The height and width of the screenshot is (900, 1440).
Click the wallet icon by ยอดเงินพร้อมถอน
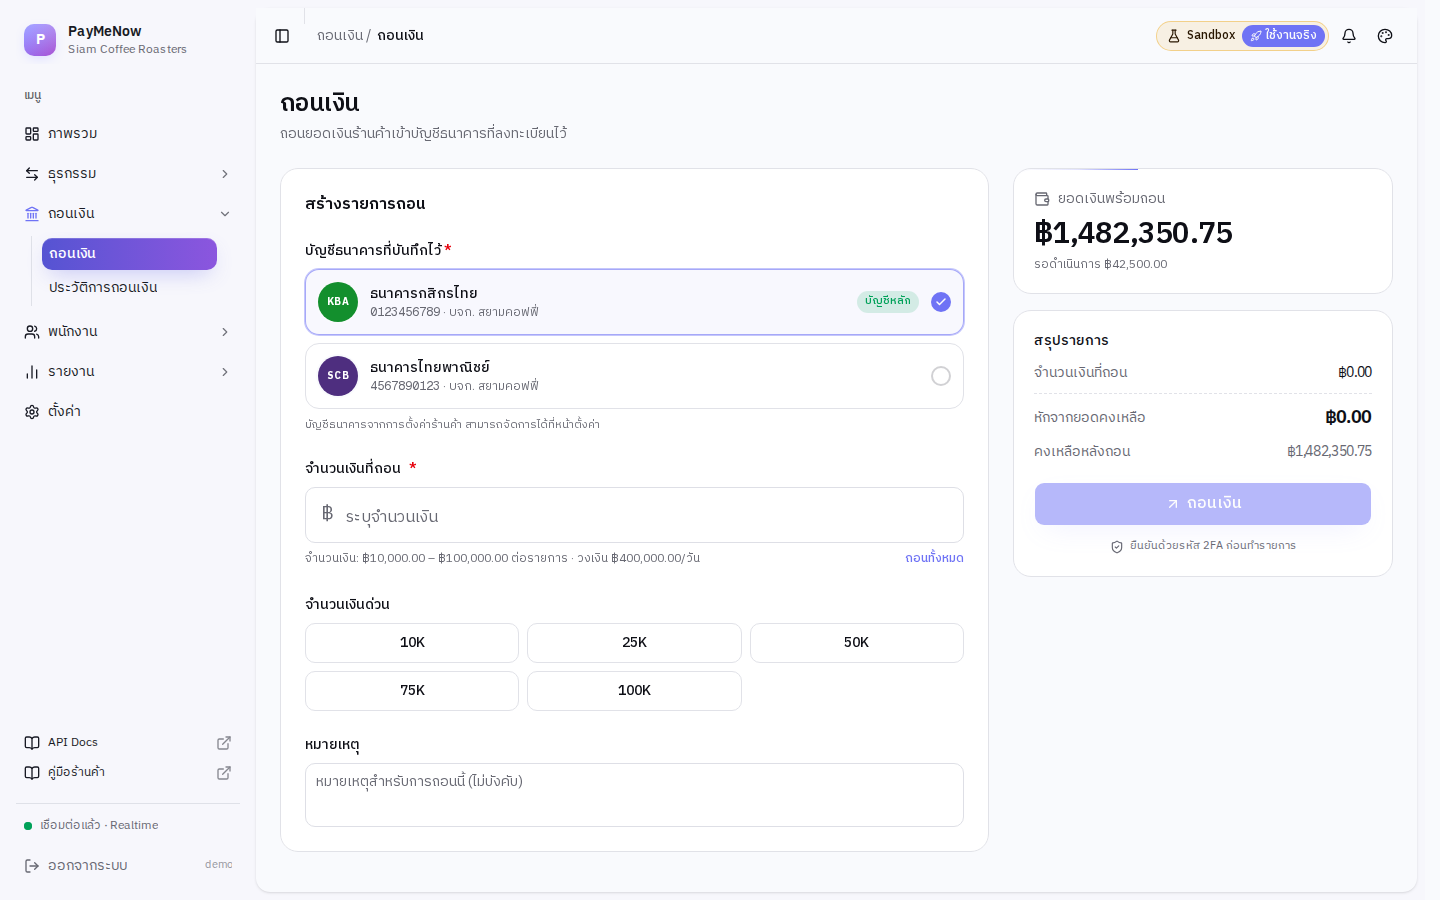[x=1042, y=199]
